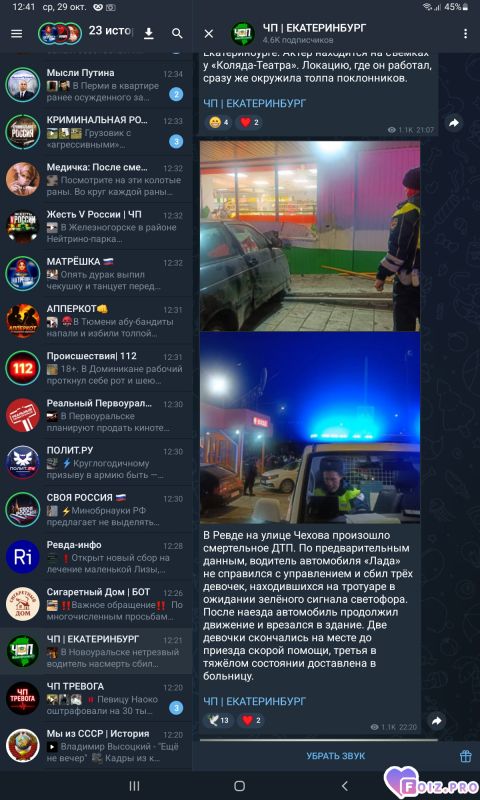
Task: View the crashed Lada car photo
Action: coord(310,236)
